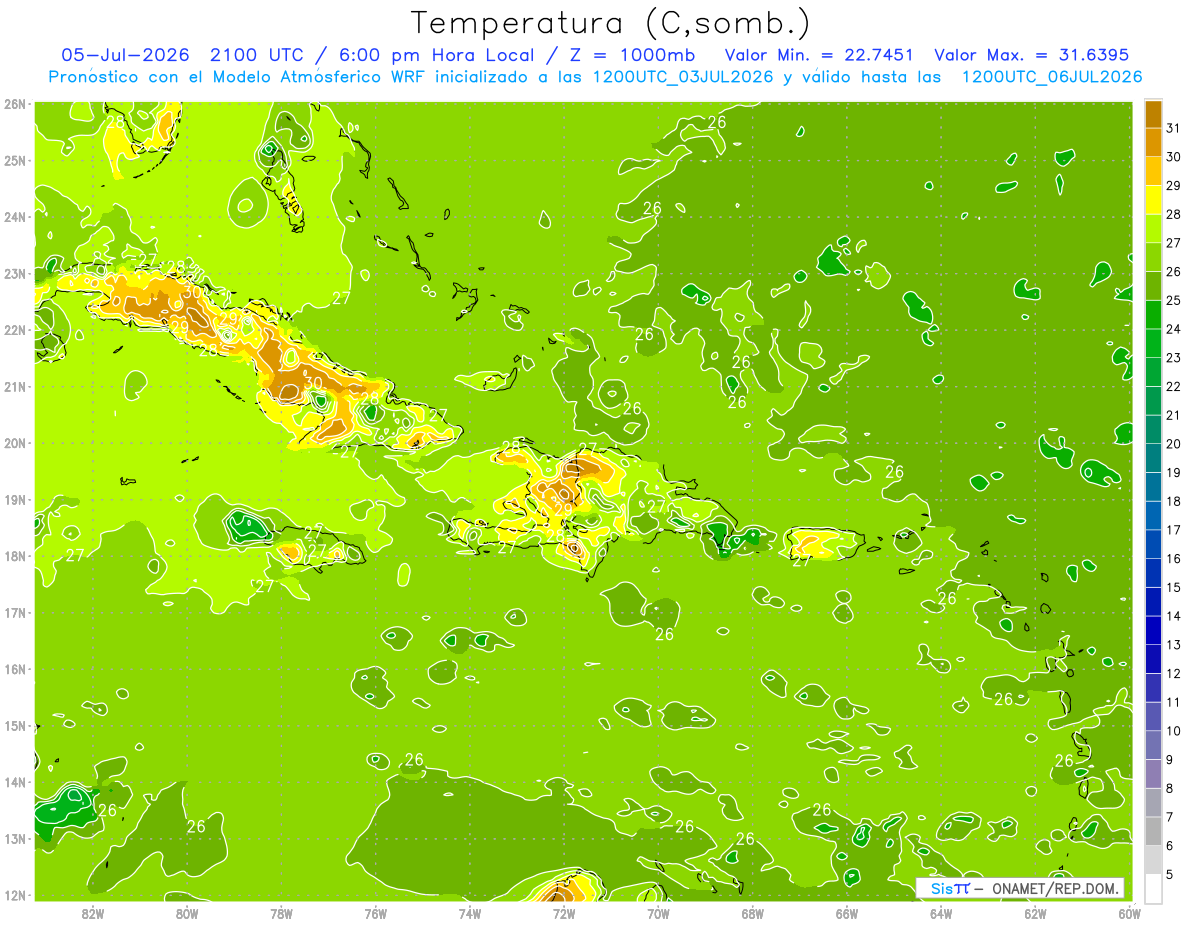Click the "82W" longitude axis label

[x=93, y=912]
